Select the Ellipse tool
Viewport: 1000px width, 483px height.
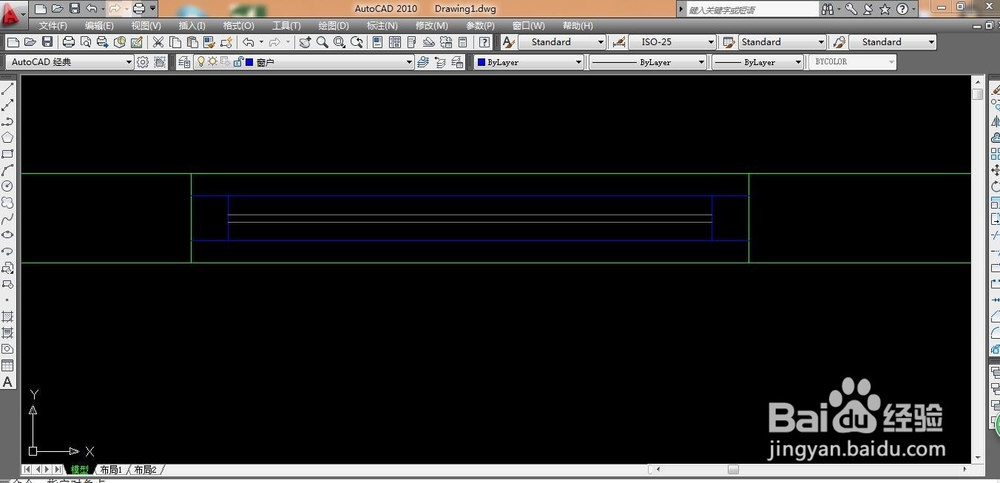pyautogui.click(x=8, y=235)
